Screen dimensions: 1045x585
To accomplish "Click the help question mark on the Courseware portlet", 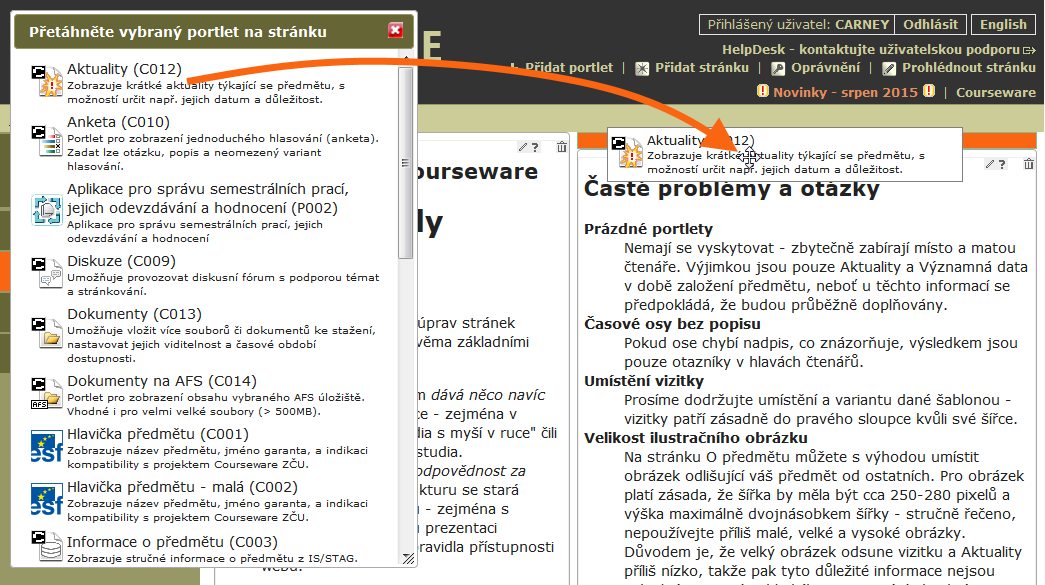I will click(x=534, y=147).
